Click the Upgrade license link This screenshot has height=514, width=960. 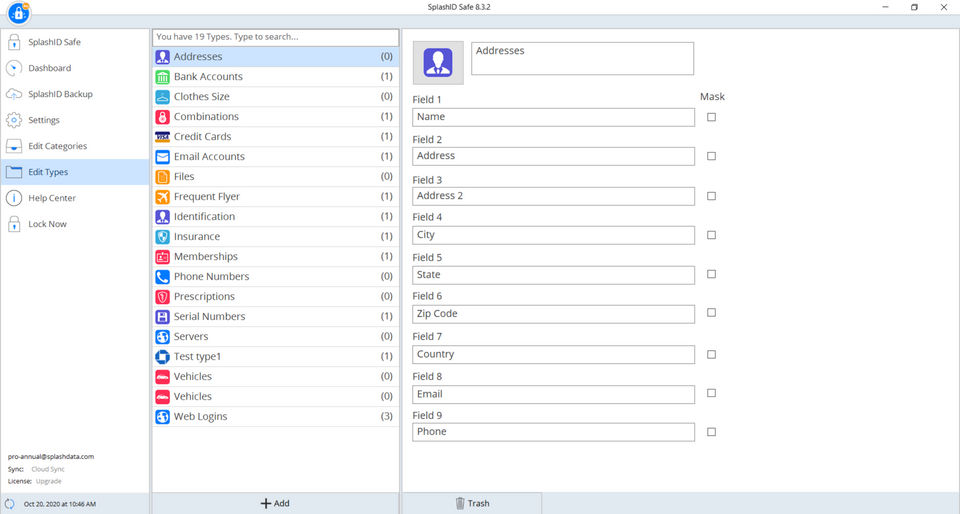tap(48, 482)
